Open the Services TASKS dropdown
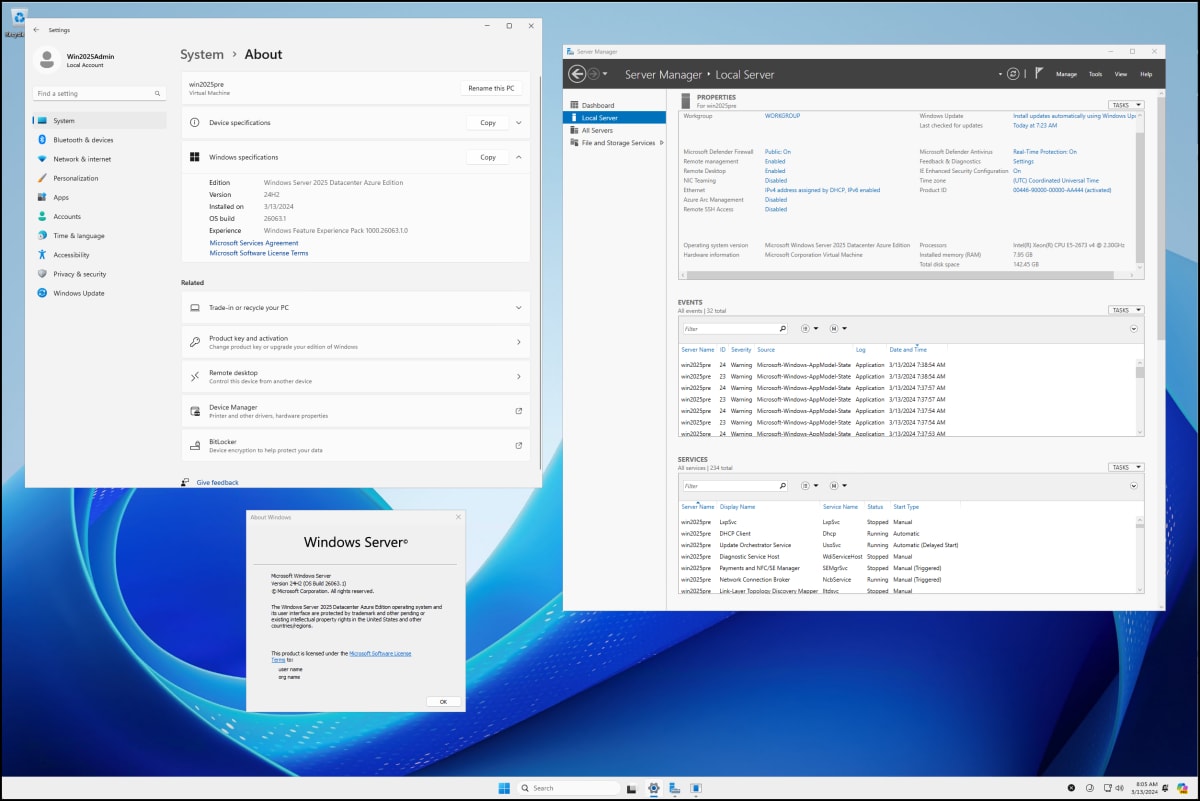 coord(1126,467)
